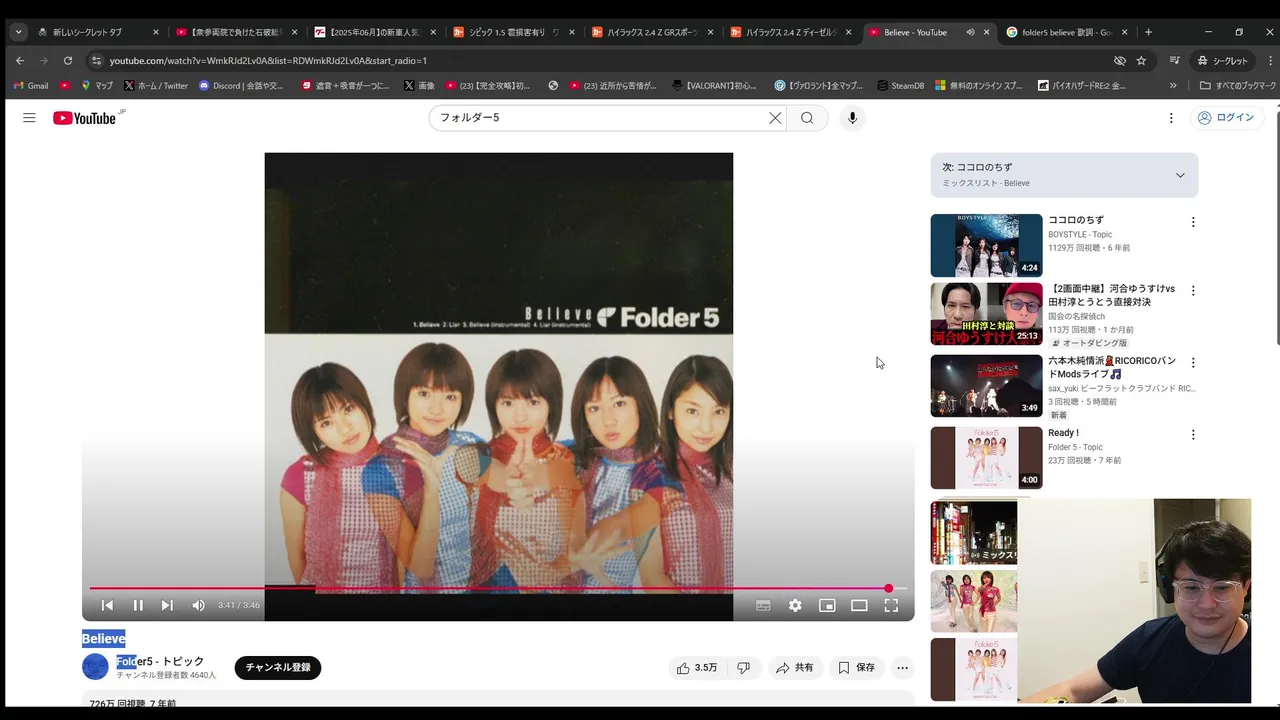Bookmark this page with the star
Screen dimensions: 1280x720
coord(1141,60)
